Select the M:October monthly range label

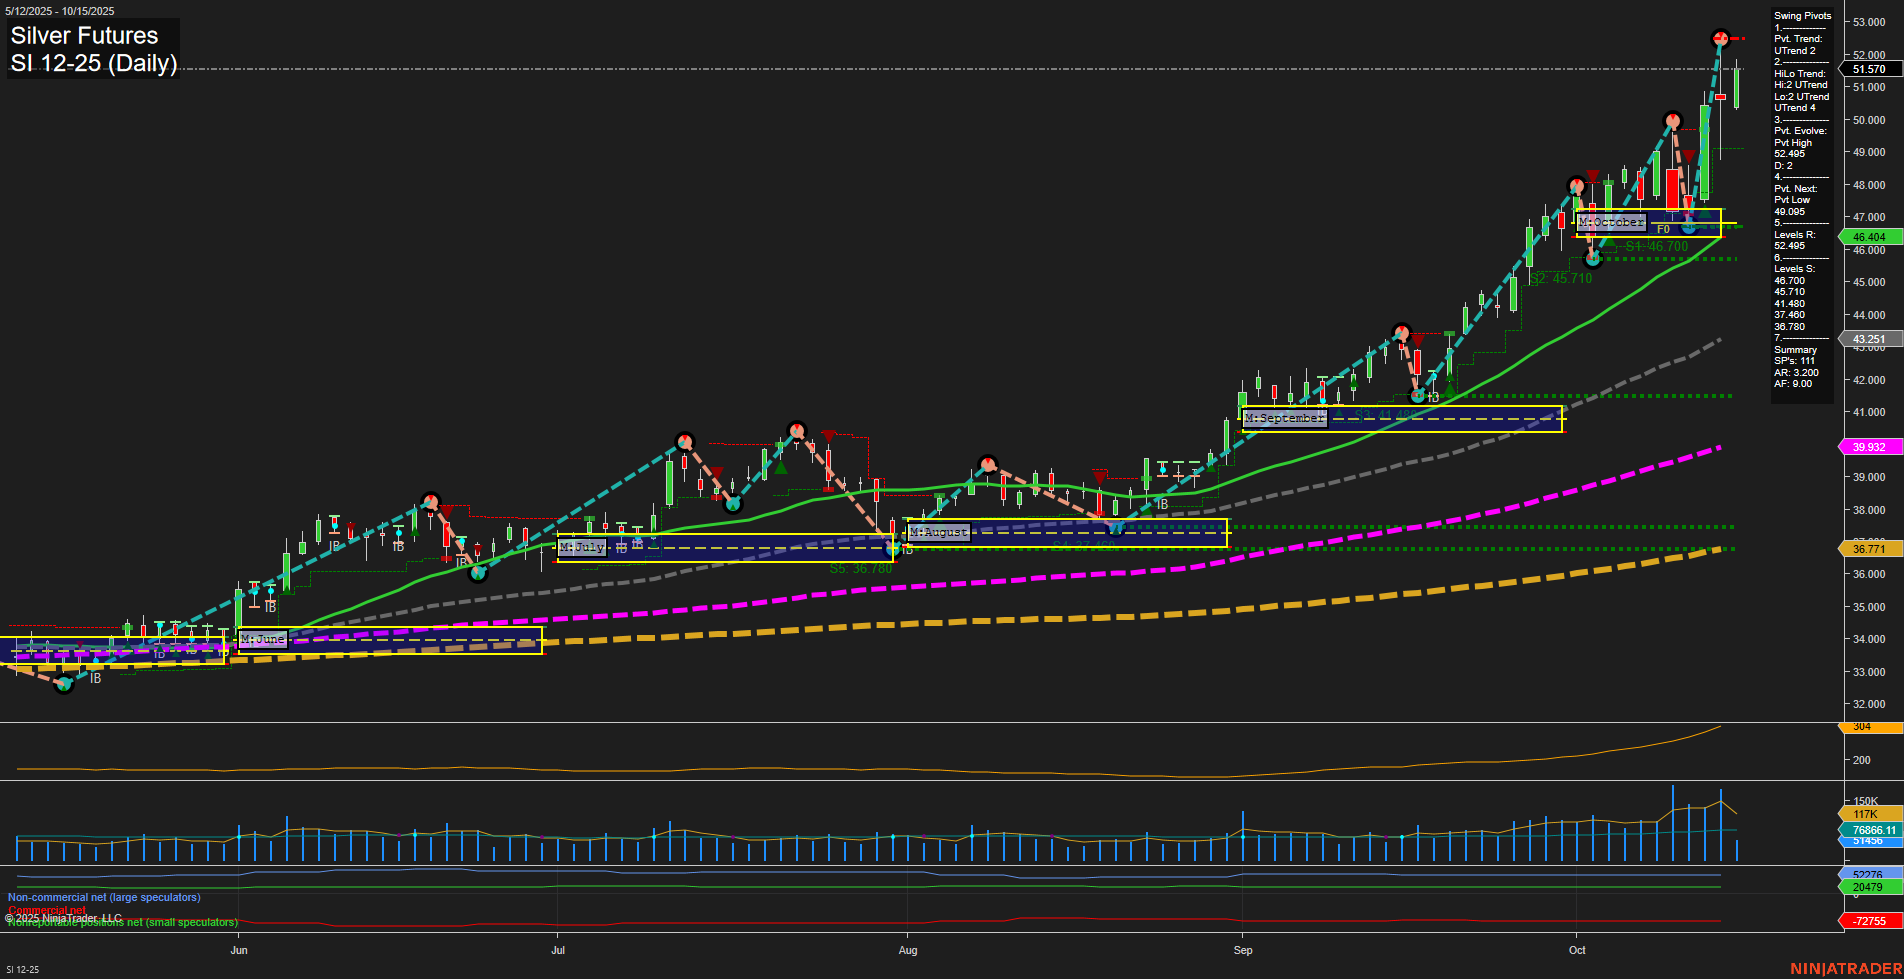pyautogui.click(x=1611, y=222)
